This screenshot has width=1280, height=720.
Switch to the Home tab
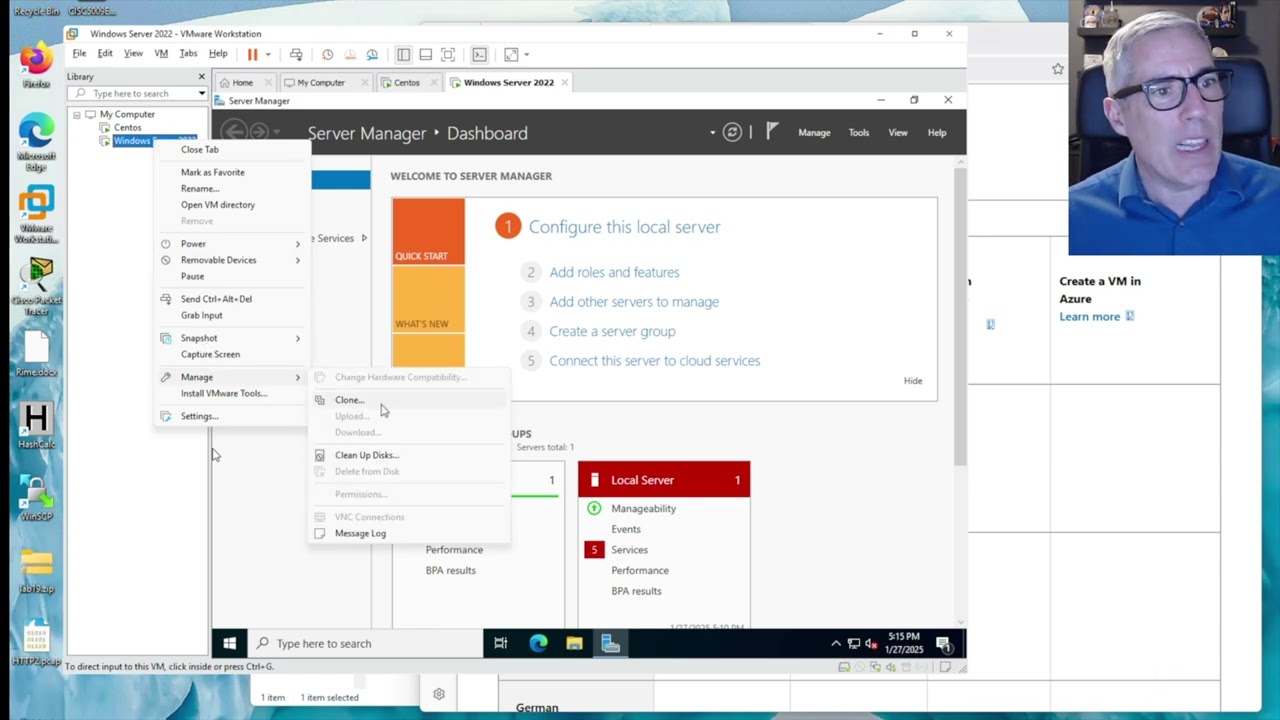(242, 82)
